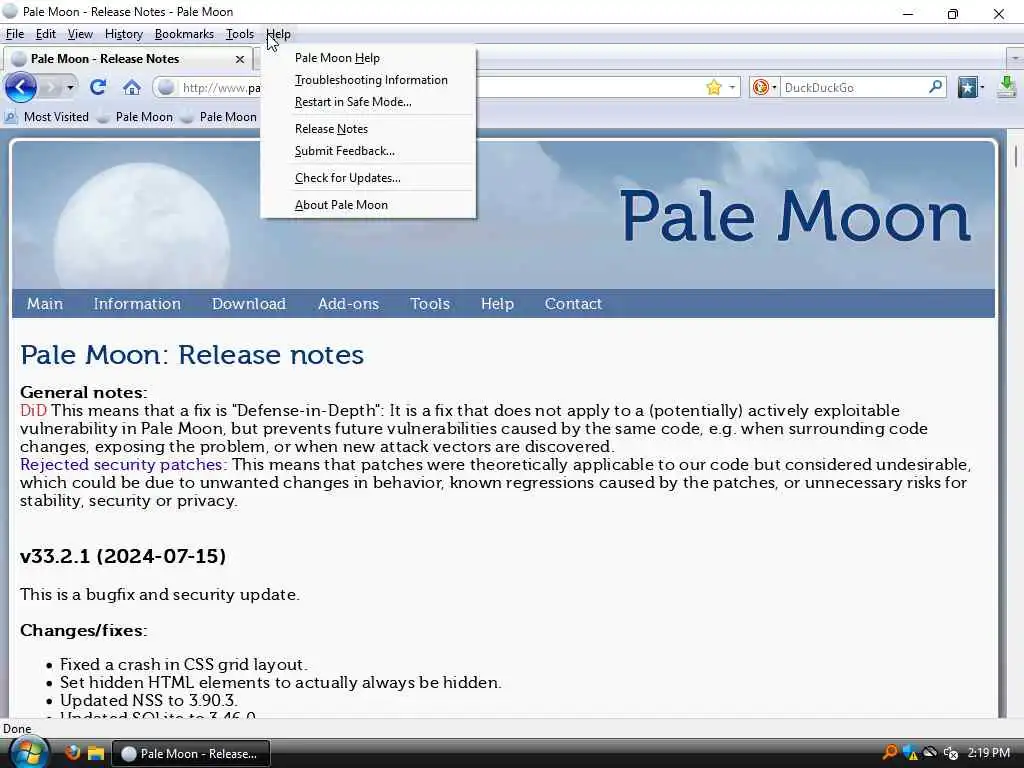
Task: Open Help in site navigation bar
Action: click(497, 304)
